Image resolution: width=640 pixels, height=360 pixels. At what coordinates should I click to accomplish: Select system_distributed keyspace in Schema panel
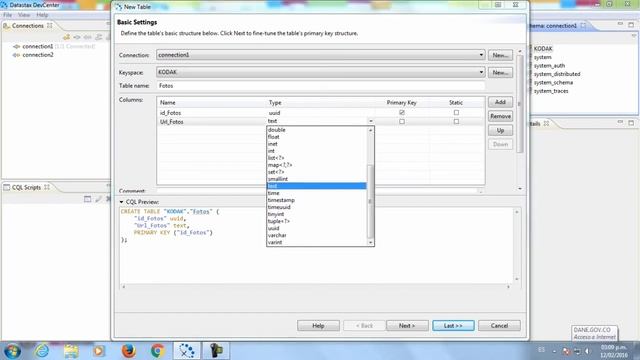click(557, 74)
